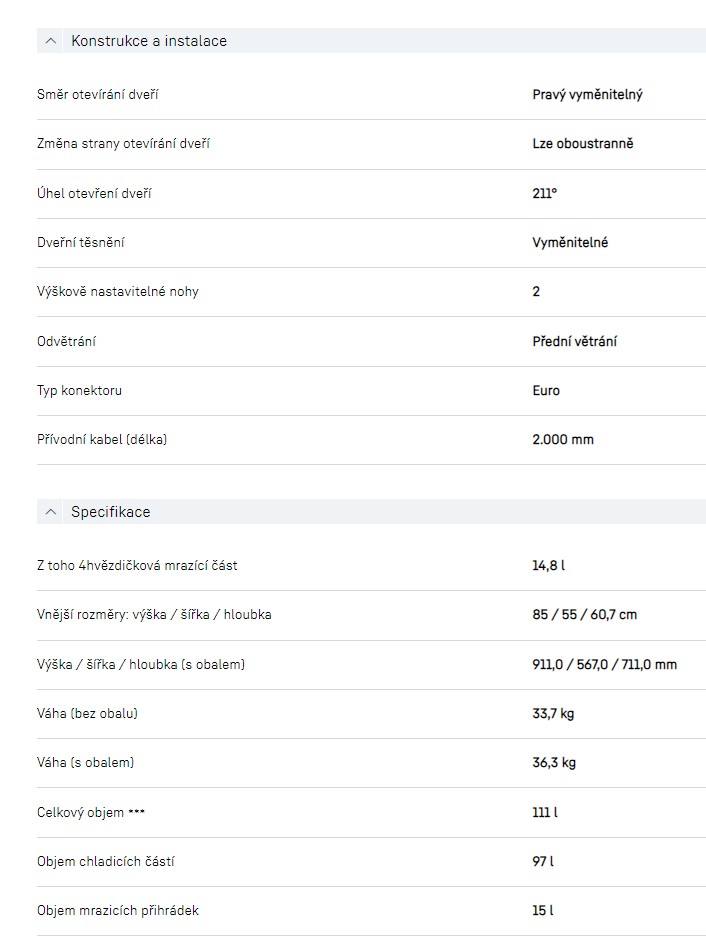
Task: Click the 911,0 / 567,0 / 711,0 mm value
Action: pos(604,664)
